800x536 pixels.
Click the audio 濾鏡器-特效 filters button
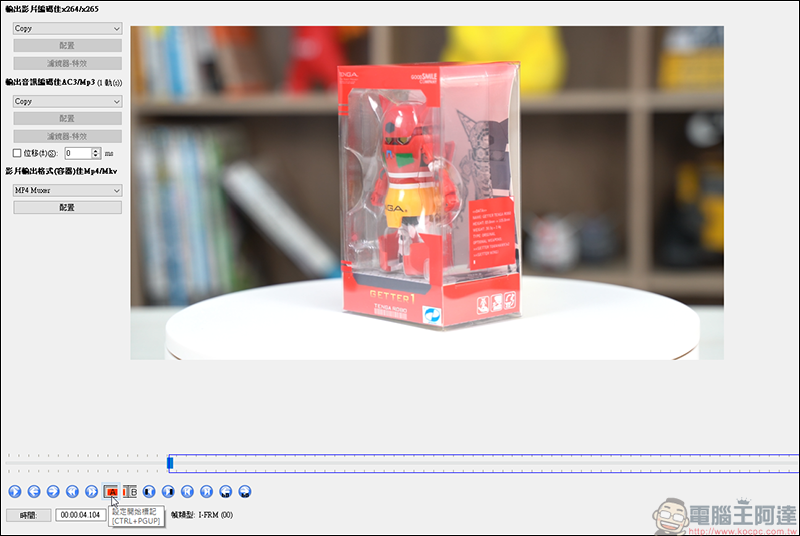[x=67, y=136]
